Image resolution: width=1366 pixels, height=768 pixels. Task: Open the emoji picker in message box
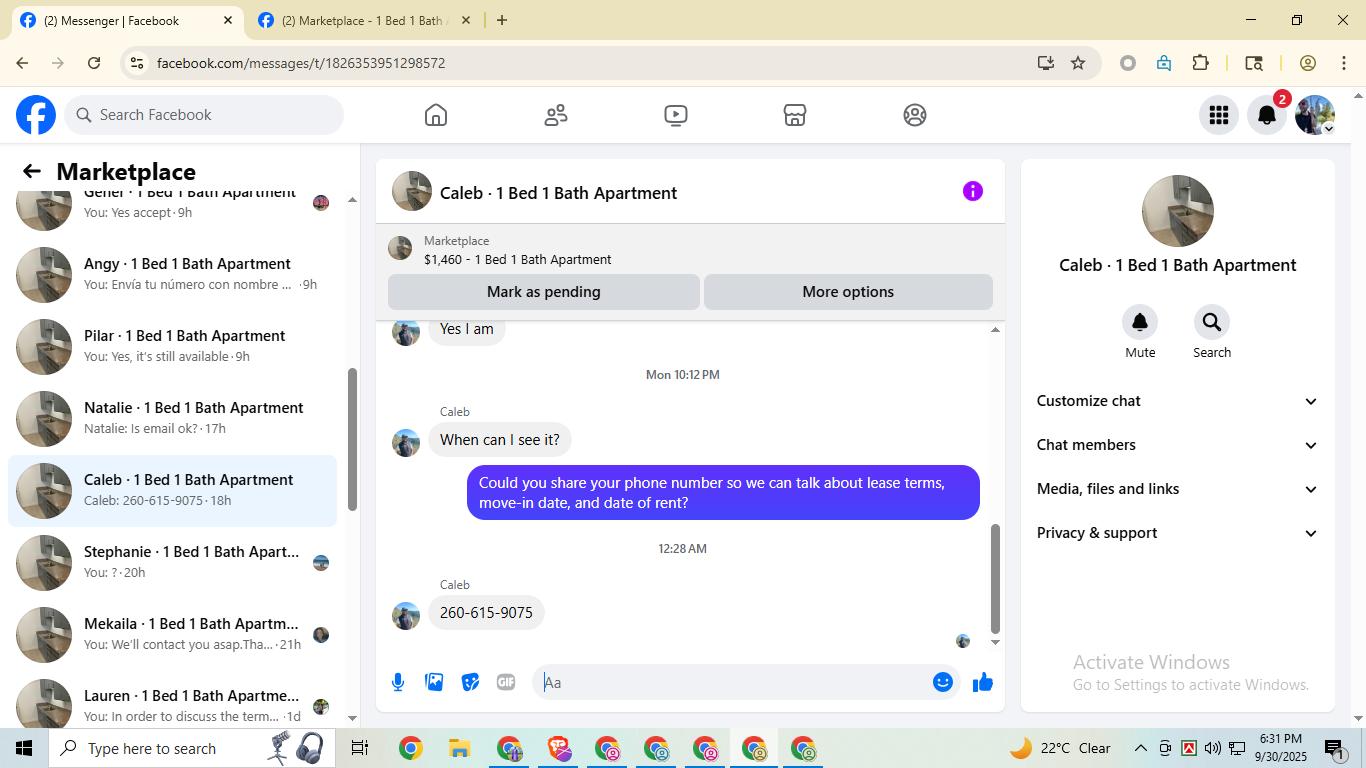click(x=943, y=682)
